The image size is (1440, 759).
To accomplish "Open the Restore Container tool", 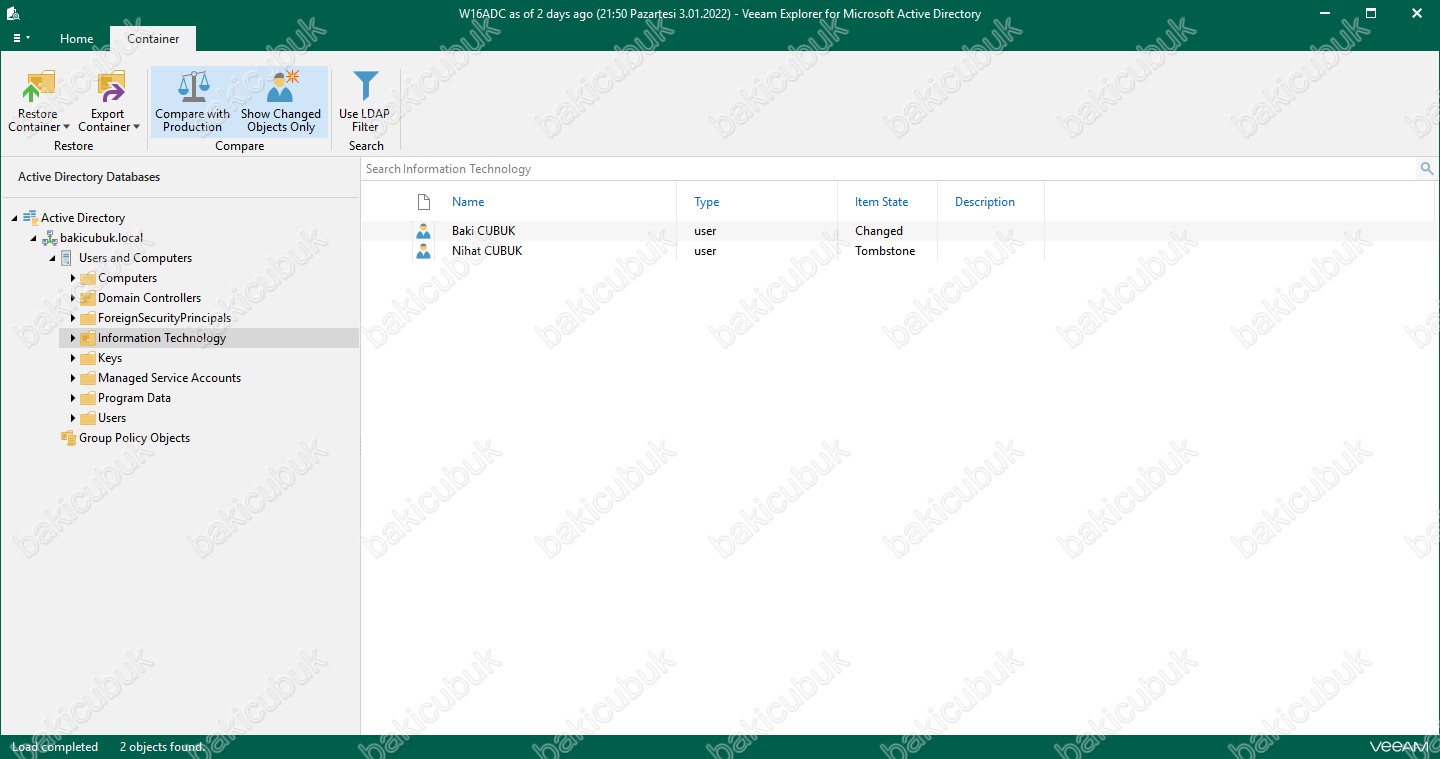I will coord(38,101).
